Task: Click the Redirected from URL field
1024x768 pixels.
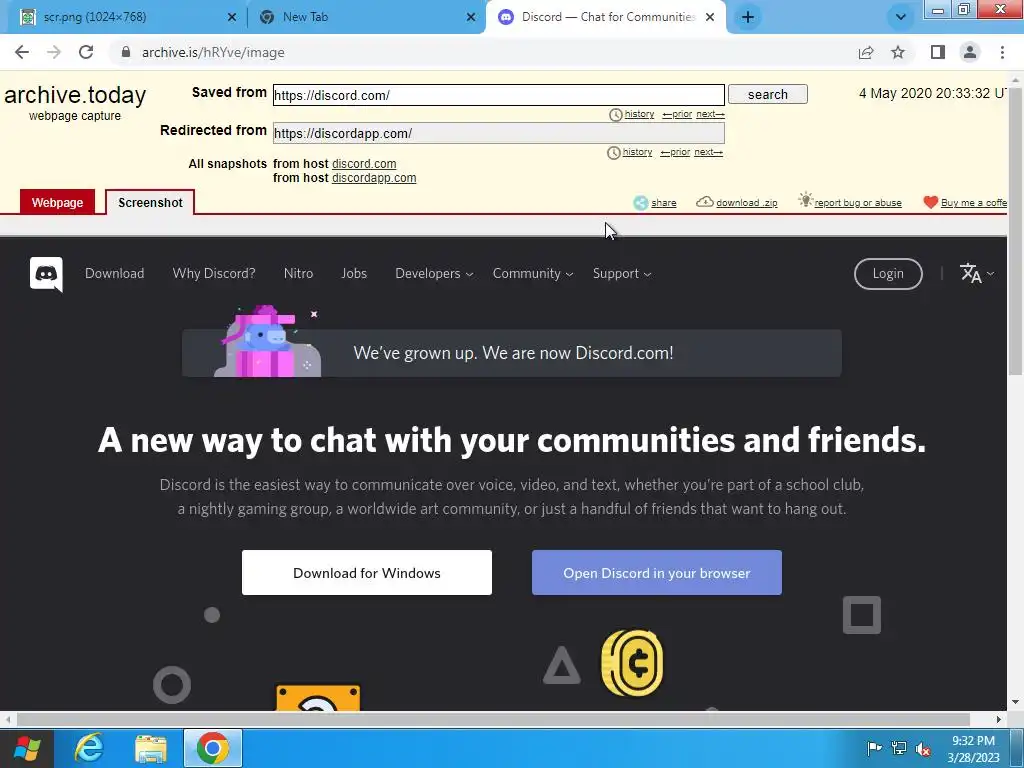Action: point(498,133)
